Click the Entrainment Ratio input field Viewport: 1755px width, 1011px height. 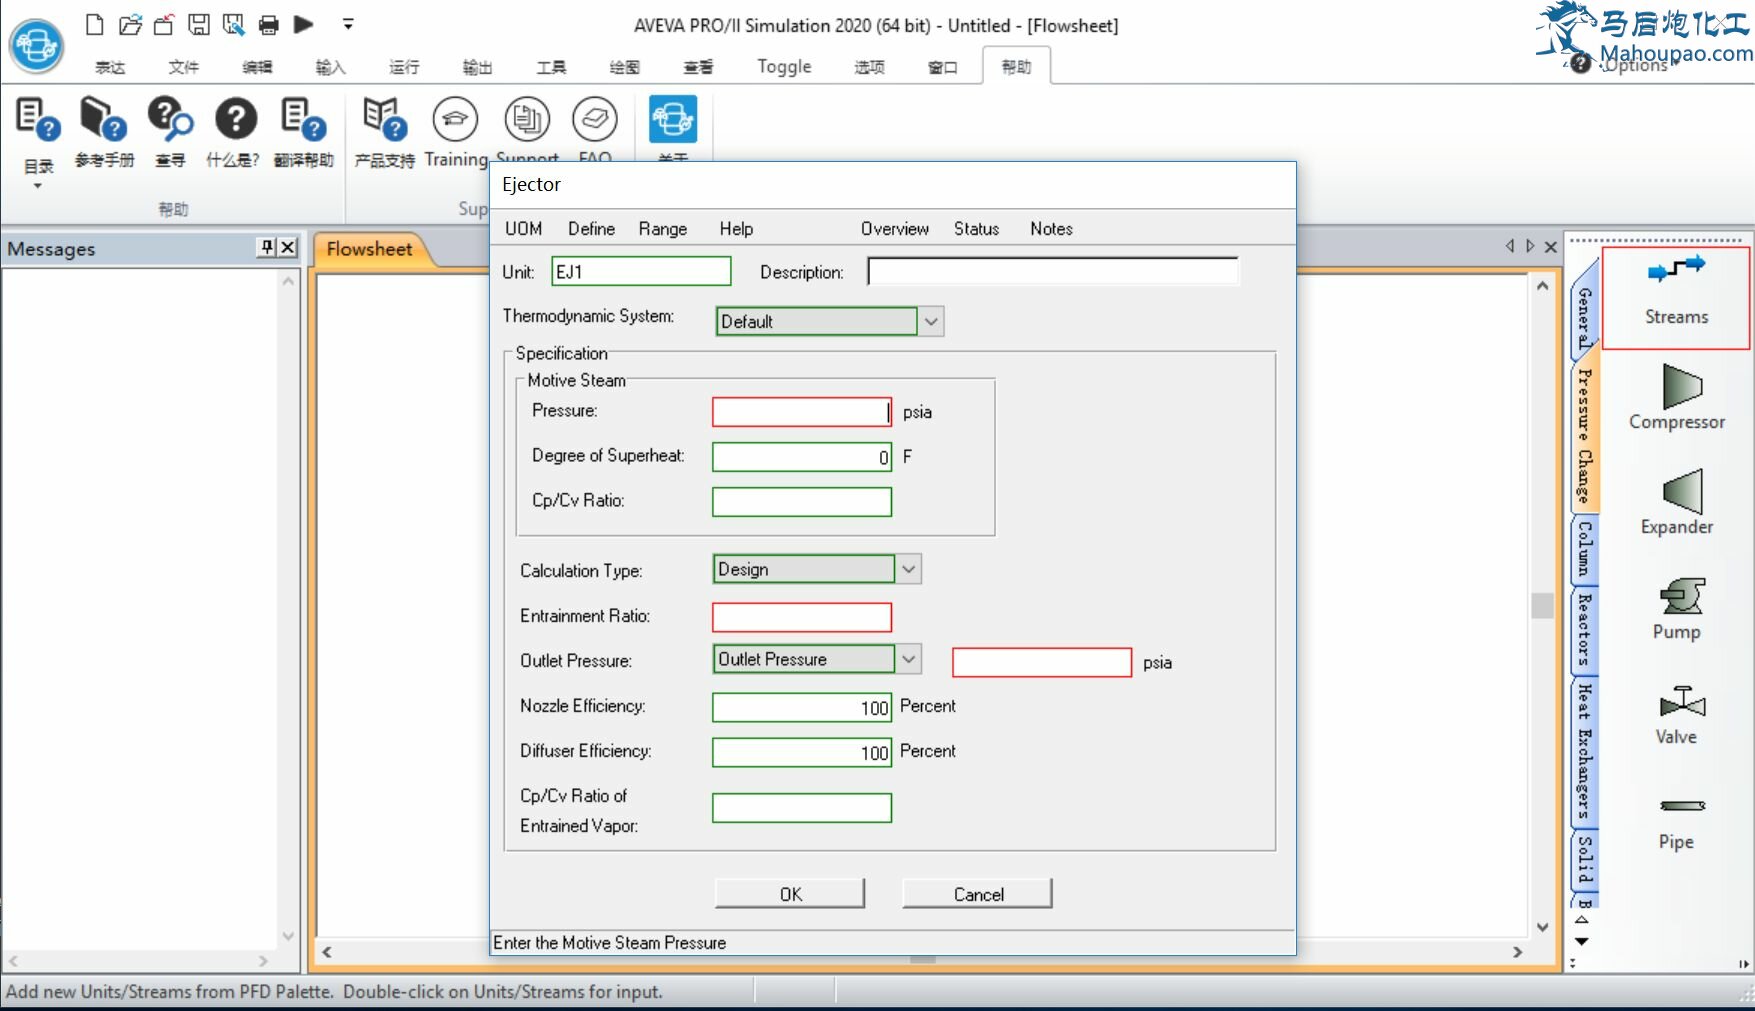(x=801, y=617)
